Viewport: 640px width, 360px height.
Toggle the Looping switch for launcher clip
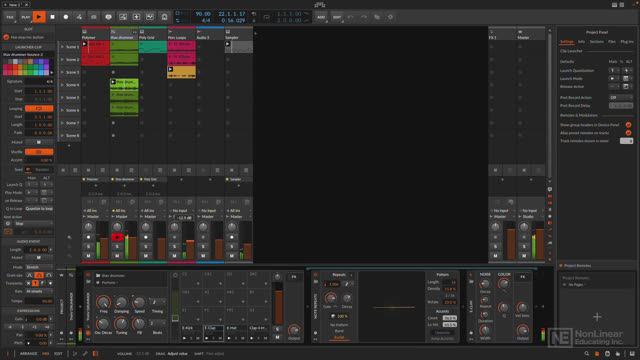coord(39,109)
